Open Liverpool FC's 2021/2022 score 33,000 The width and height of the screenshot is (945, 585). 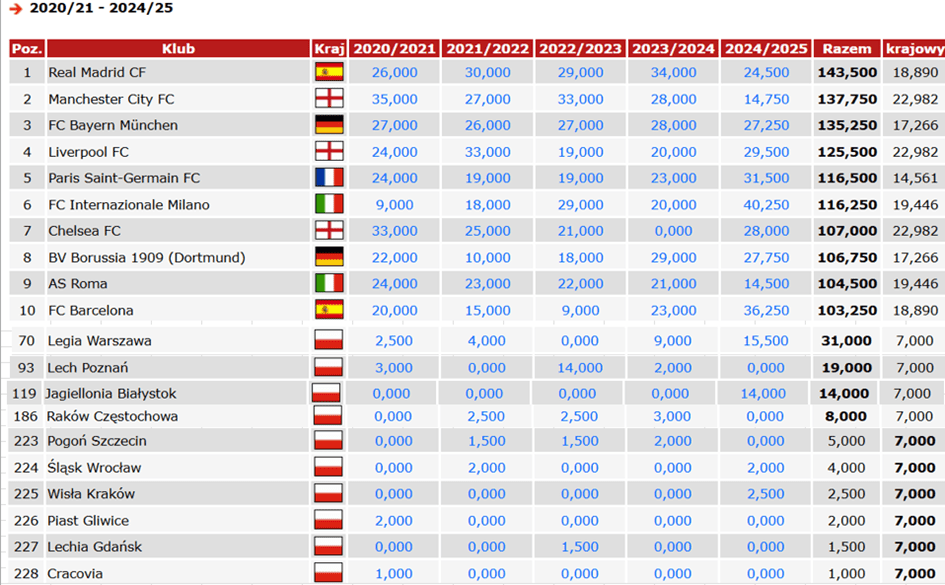pyautogui.click(x=487, y=152)
